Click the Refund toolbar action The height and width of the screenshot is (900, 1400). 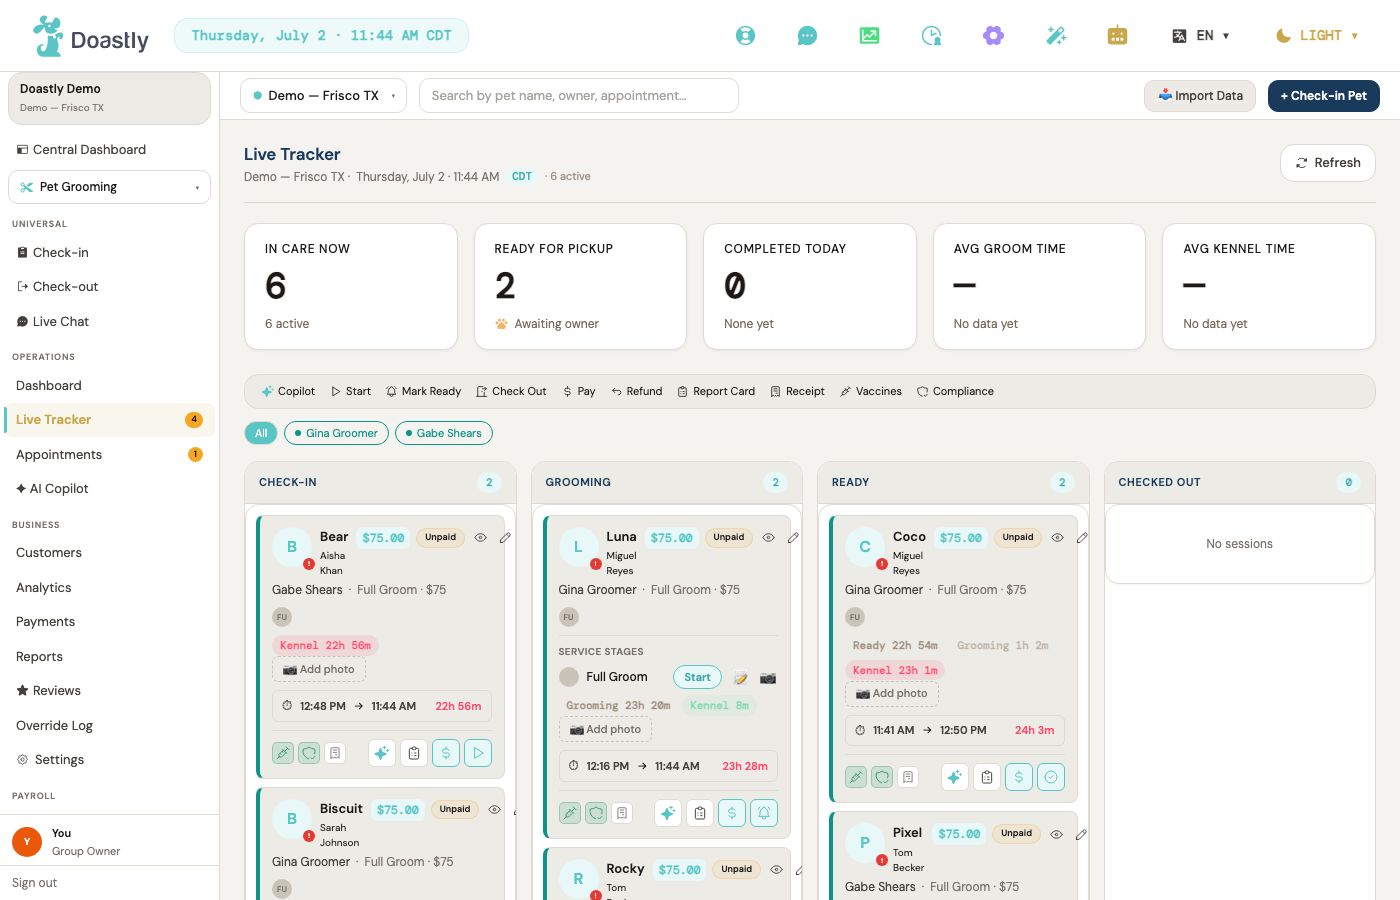pyautogui.click(x=637, y=392)
